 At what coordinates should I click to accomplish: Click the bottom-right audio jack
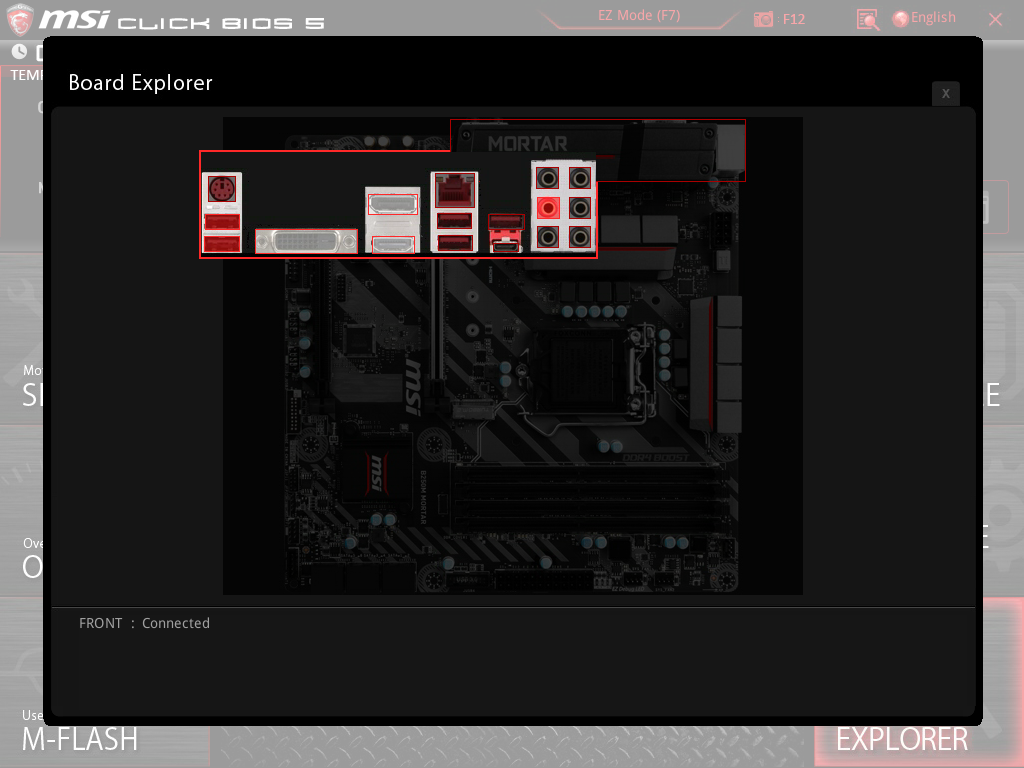coord(579,238)
